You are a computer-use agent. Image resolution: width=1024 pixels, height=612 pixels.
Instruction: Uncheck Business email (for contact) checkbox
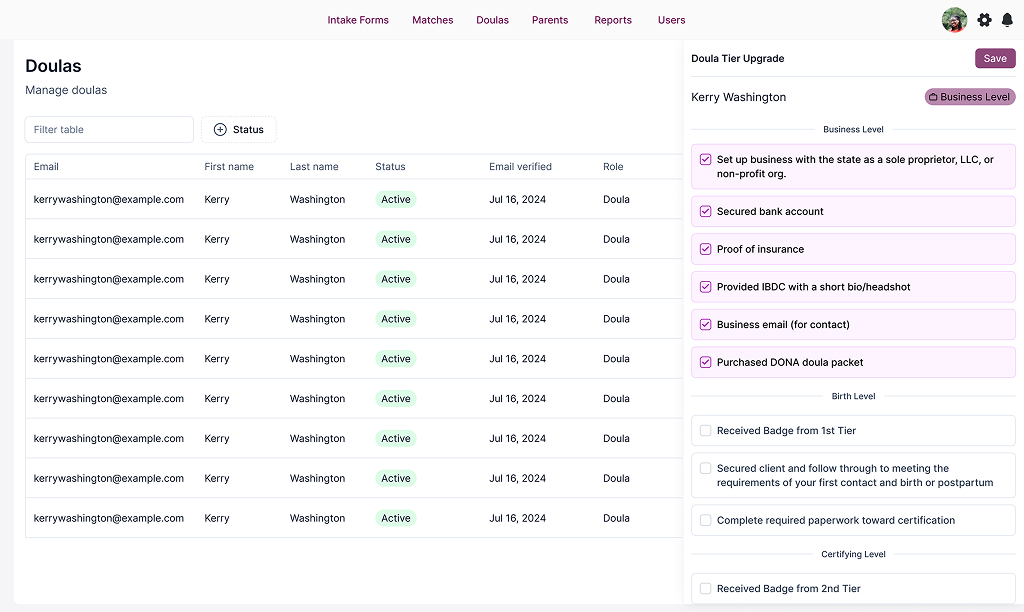706,325
